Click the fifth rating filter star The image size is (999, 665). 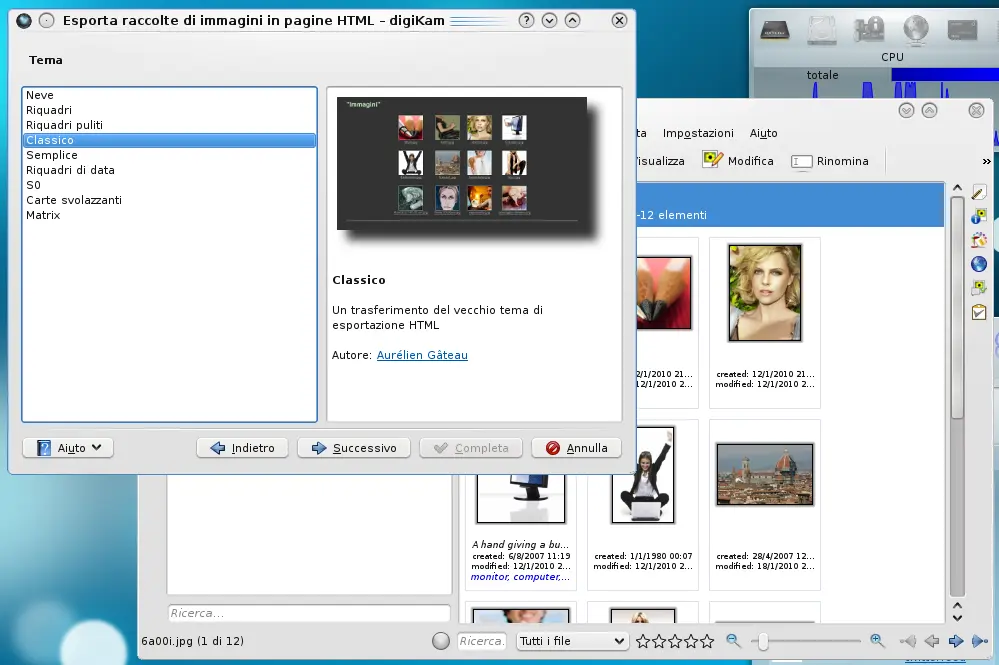tap(707, 641)
